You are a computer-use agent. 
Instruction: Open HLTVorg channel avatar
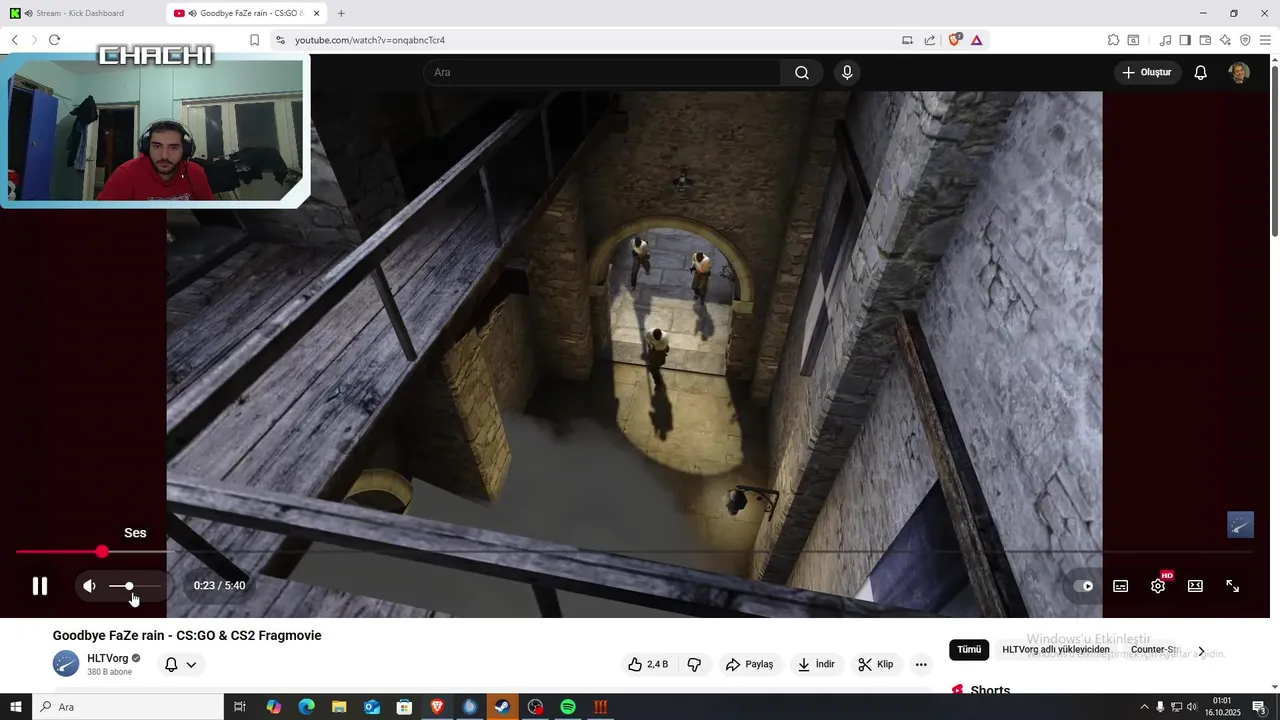[66, 663]
